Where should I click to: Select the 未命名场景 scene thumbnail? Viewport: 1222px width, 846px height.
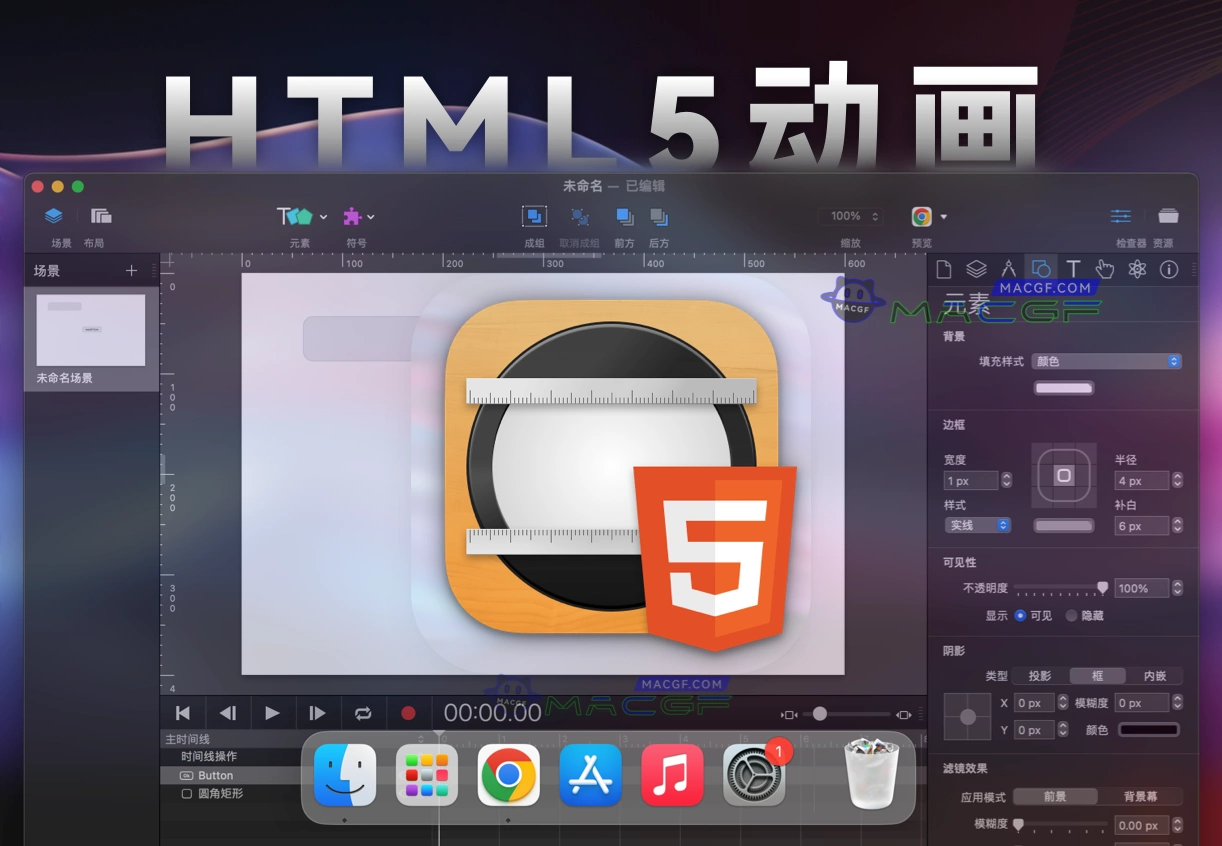coord(91,330)
